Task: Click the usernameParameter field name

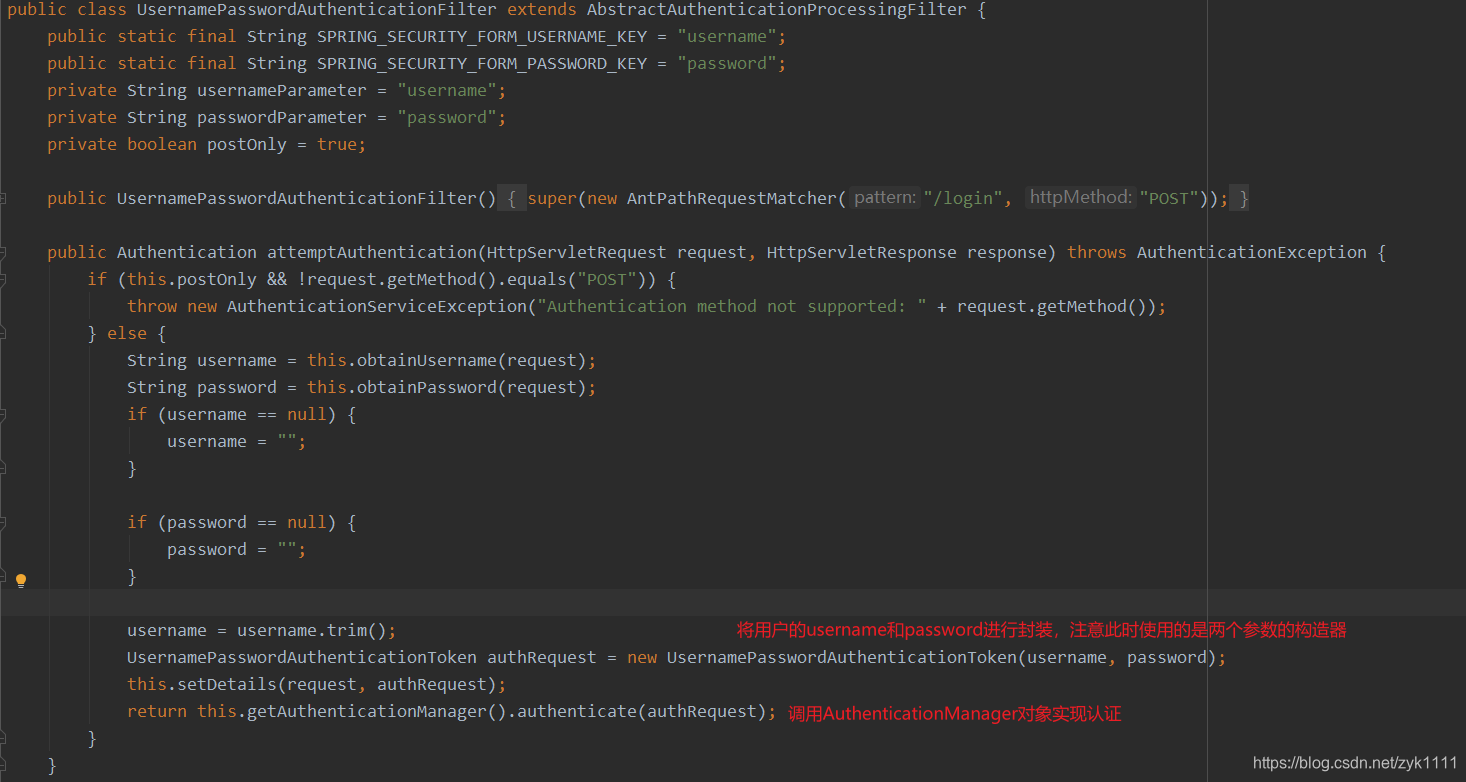Action: click(x=282, y=90)
